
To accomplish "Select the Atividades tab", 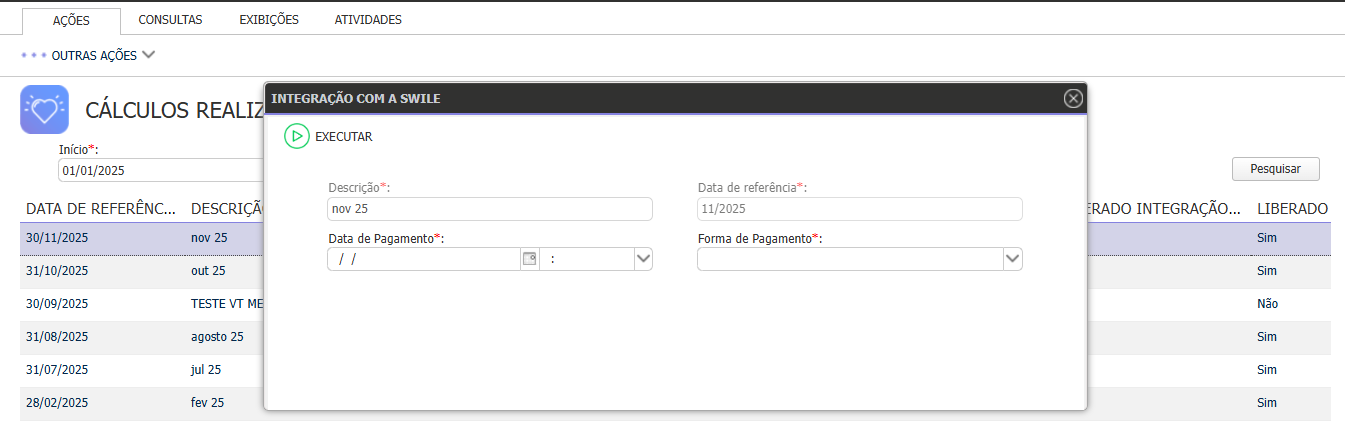I will (368, 20).
